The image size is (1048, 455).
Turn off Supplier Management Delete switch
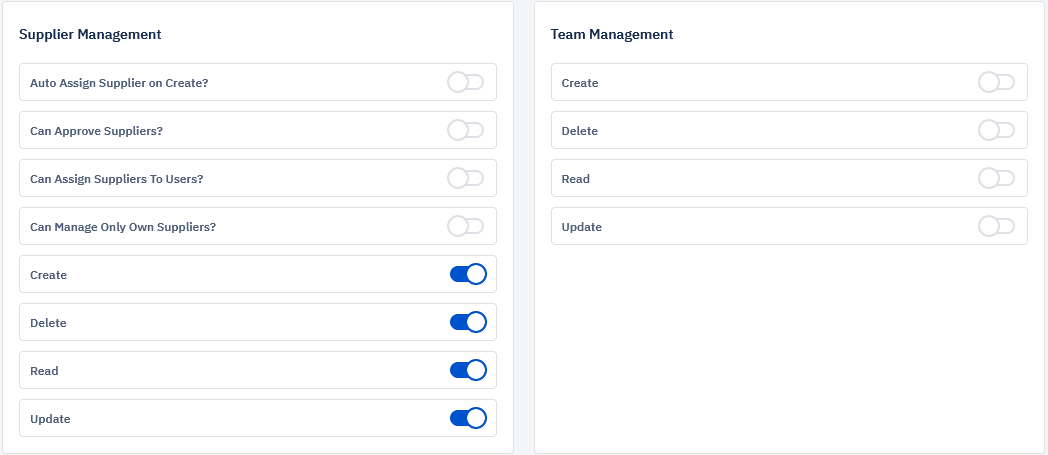point(468,322)
